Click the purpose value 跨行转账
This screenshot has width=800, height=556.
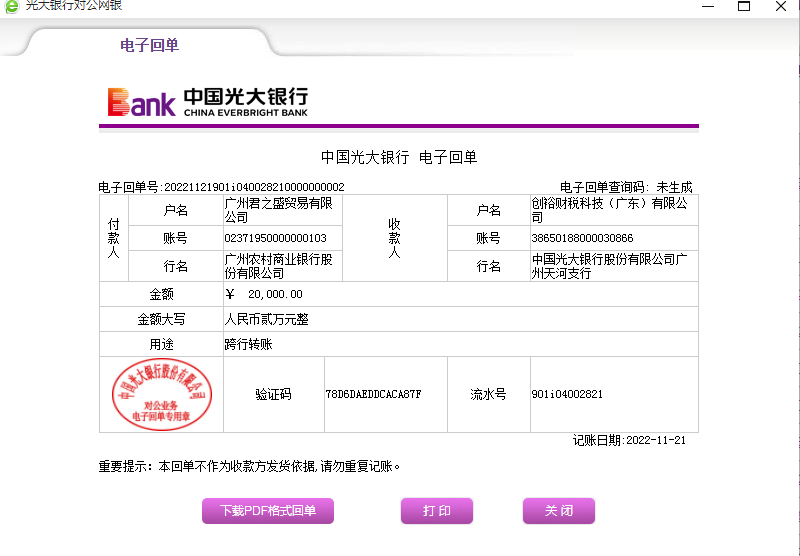point(248,344)
